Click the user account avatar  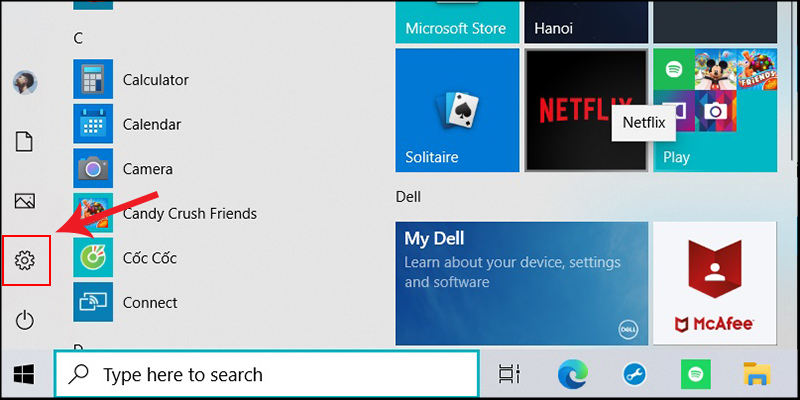tap(25, 82)
